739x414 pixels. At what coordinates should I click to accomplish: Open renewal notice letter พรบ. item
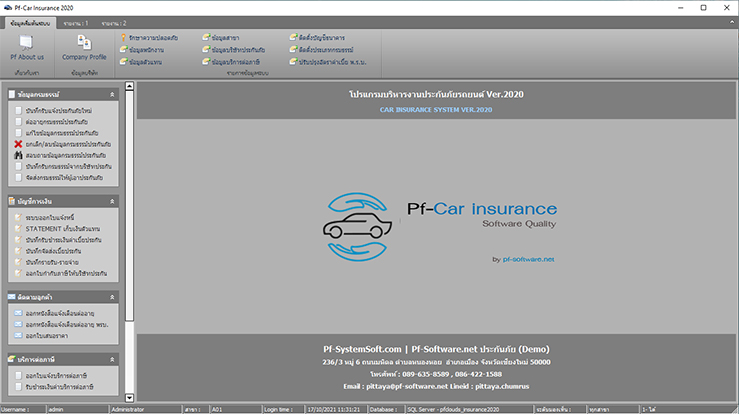tap(61, 324)
